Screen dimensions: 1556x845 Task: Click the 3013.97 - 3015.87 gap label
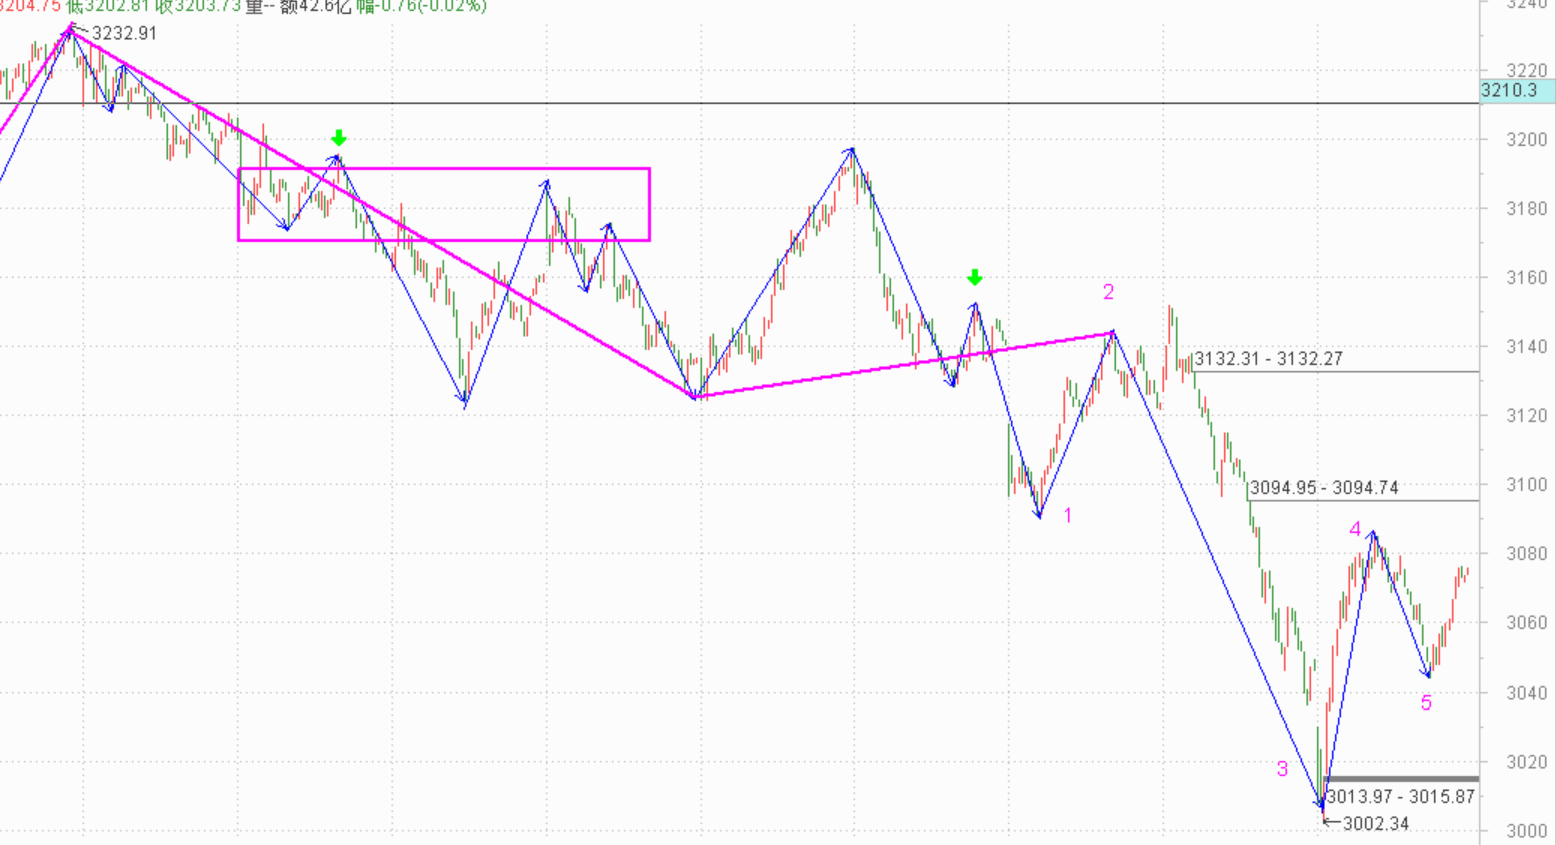[x=1400, y=797]
